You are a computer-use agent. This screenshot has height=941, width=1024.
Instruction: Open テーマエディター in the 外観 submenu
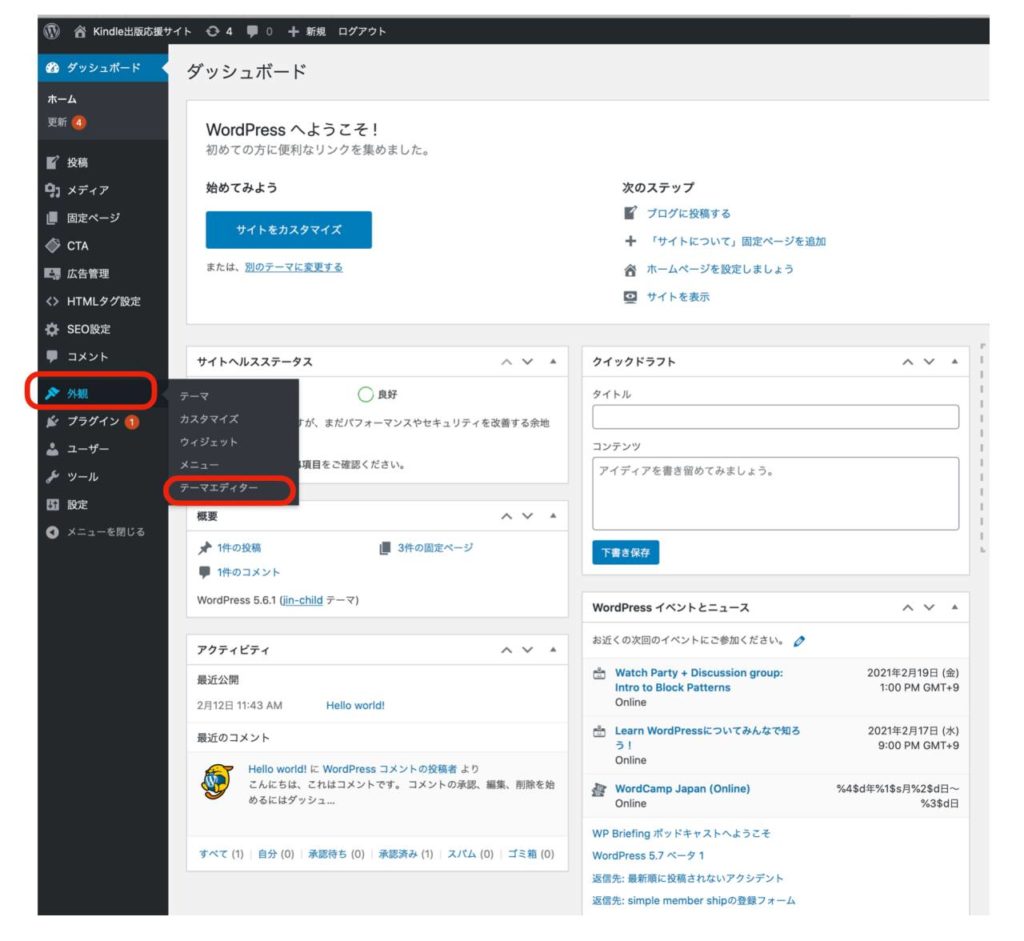(219, 488)
